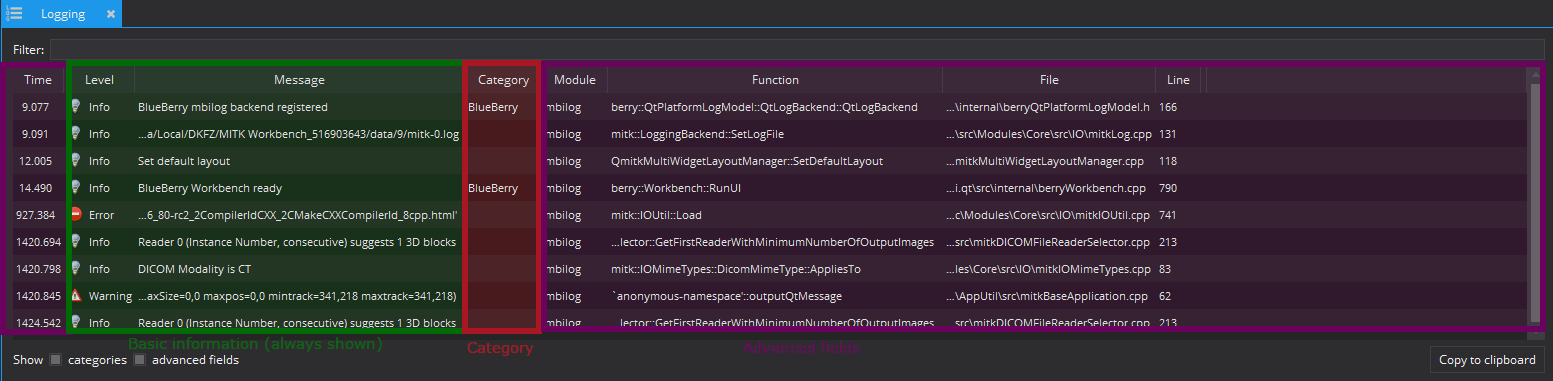Click the Warning triangle icon in row 1420.845

(x=76, y=295)
